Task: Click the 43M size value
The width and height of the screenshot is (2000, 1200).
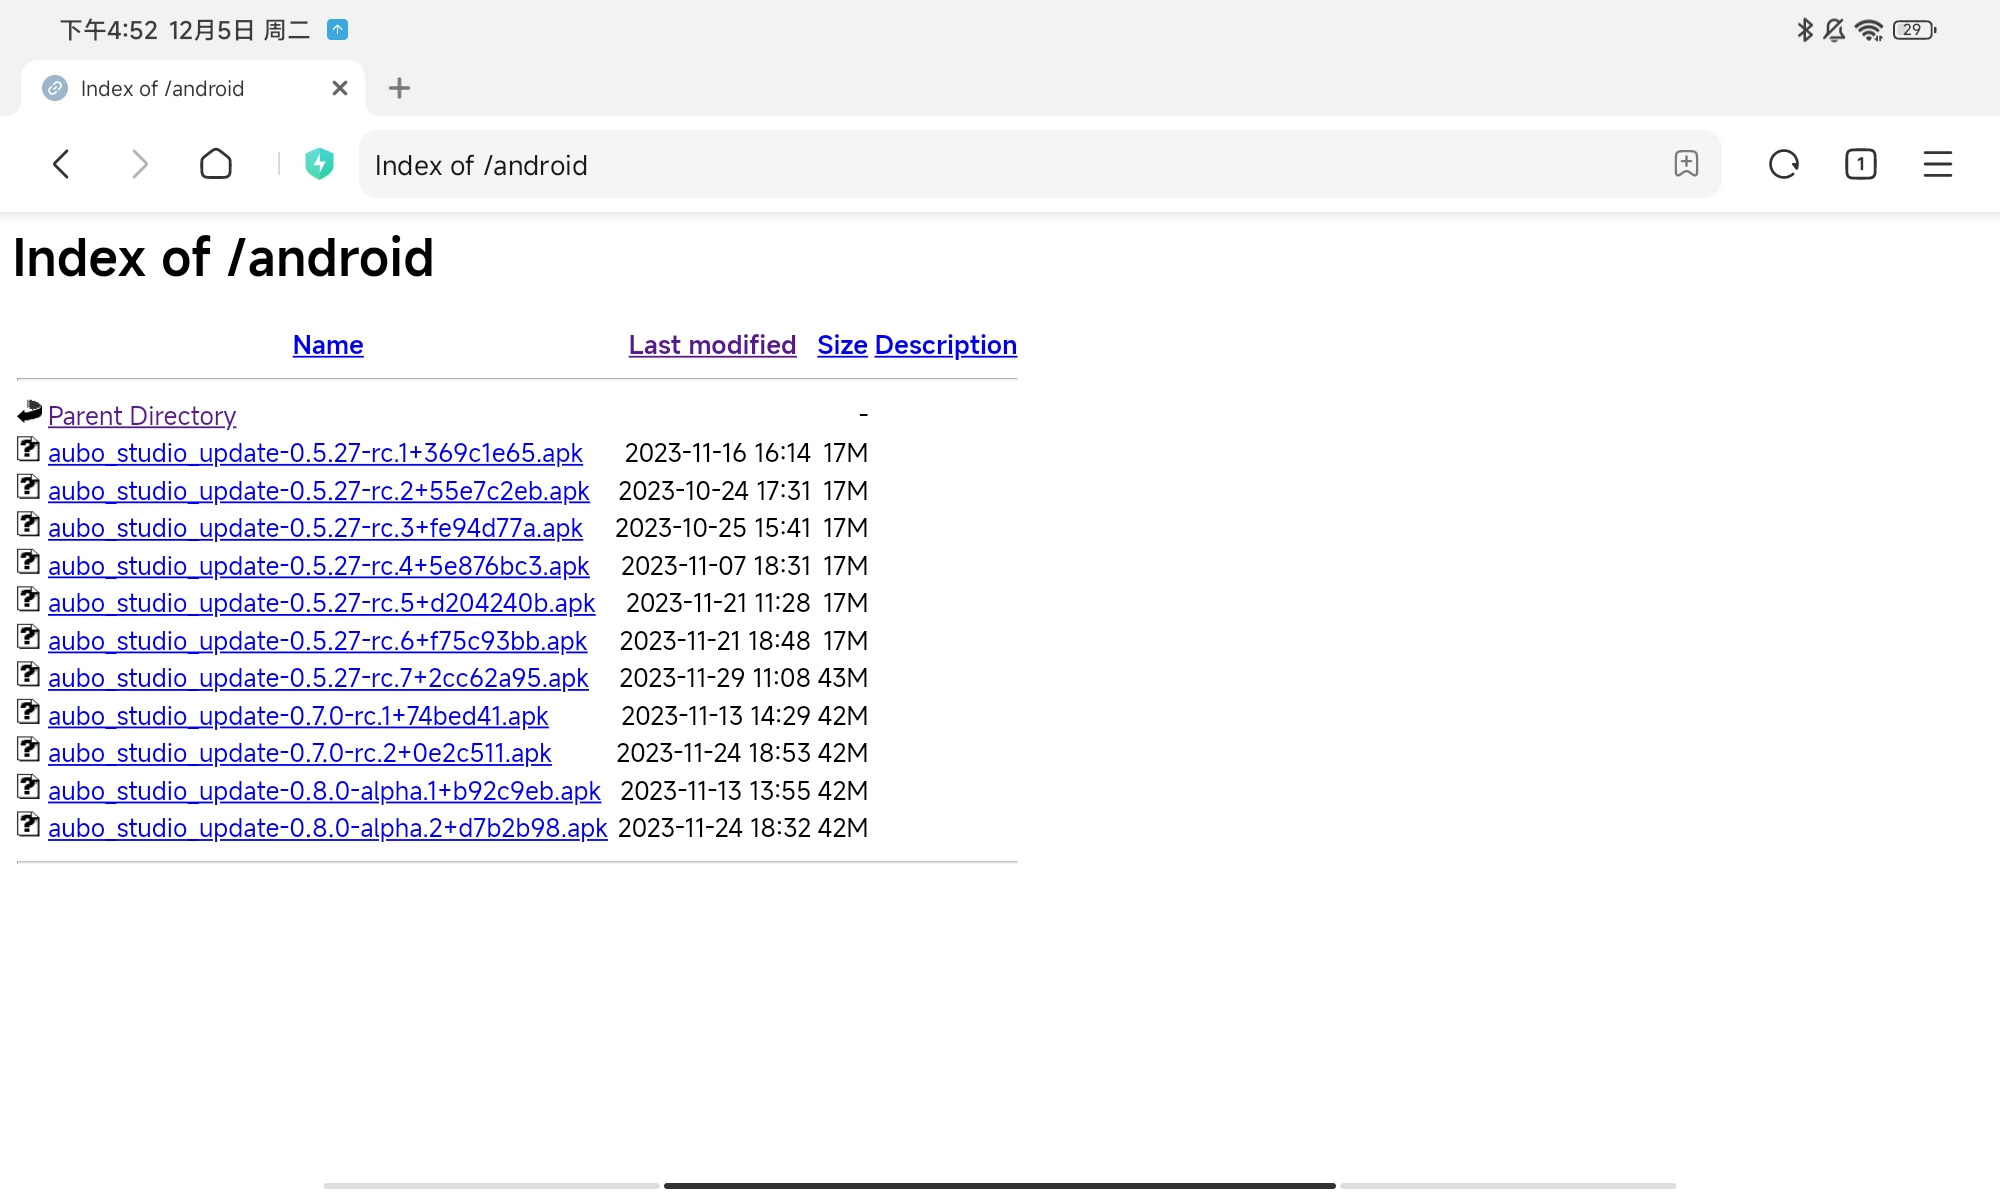Action: 843,678
